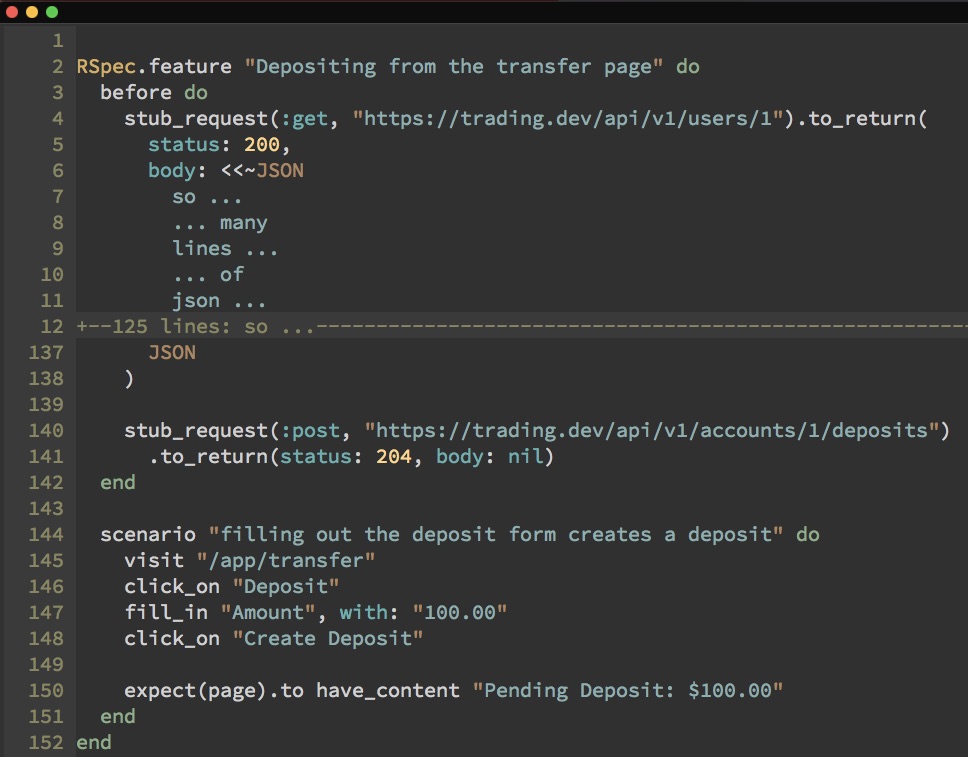Click the 'scenario' keyword on line 144
This screenshot has width=968, height=757.
(148, 534)
